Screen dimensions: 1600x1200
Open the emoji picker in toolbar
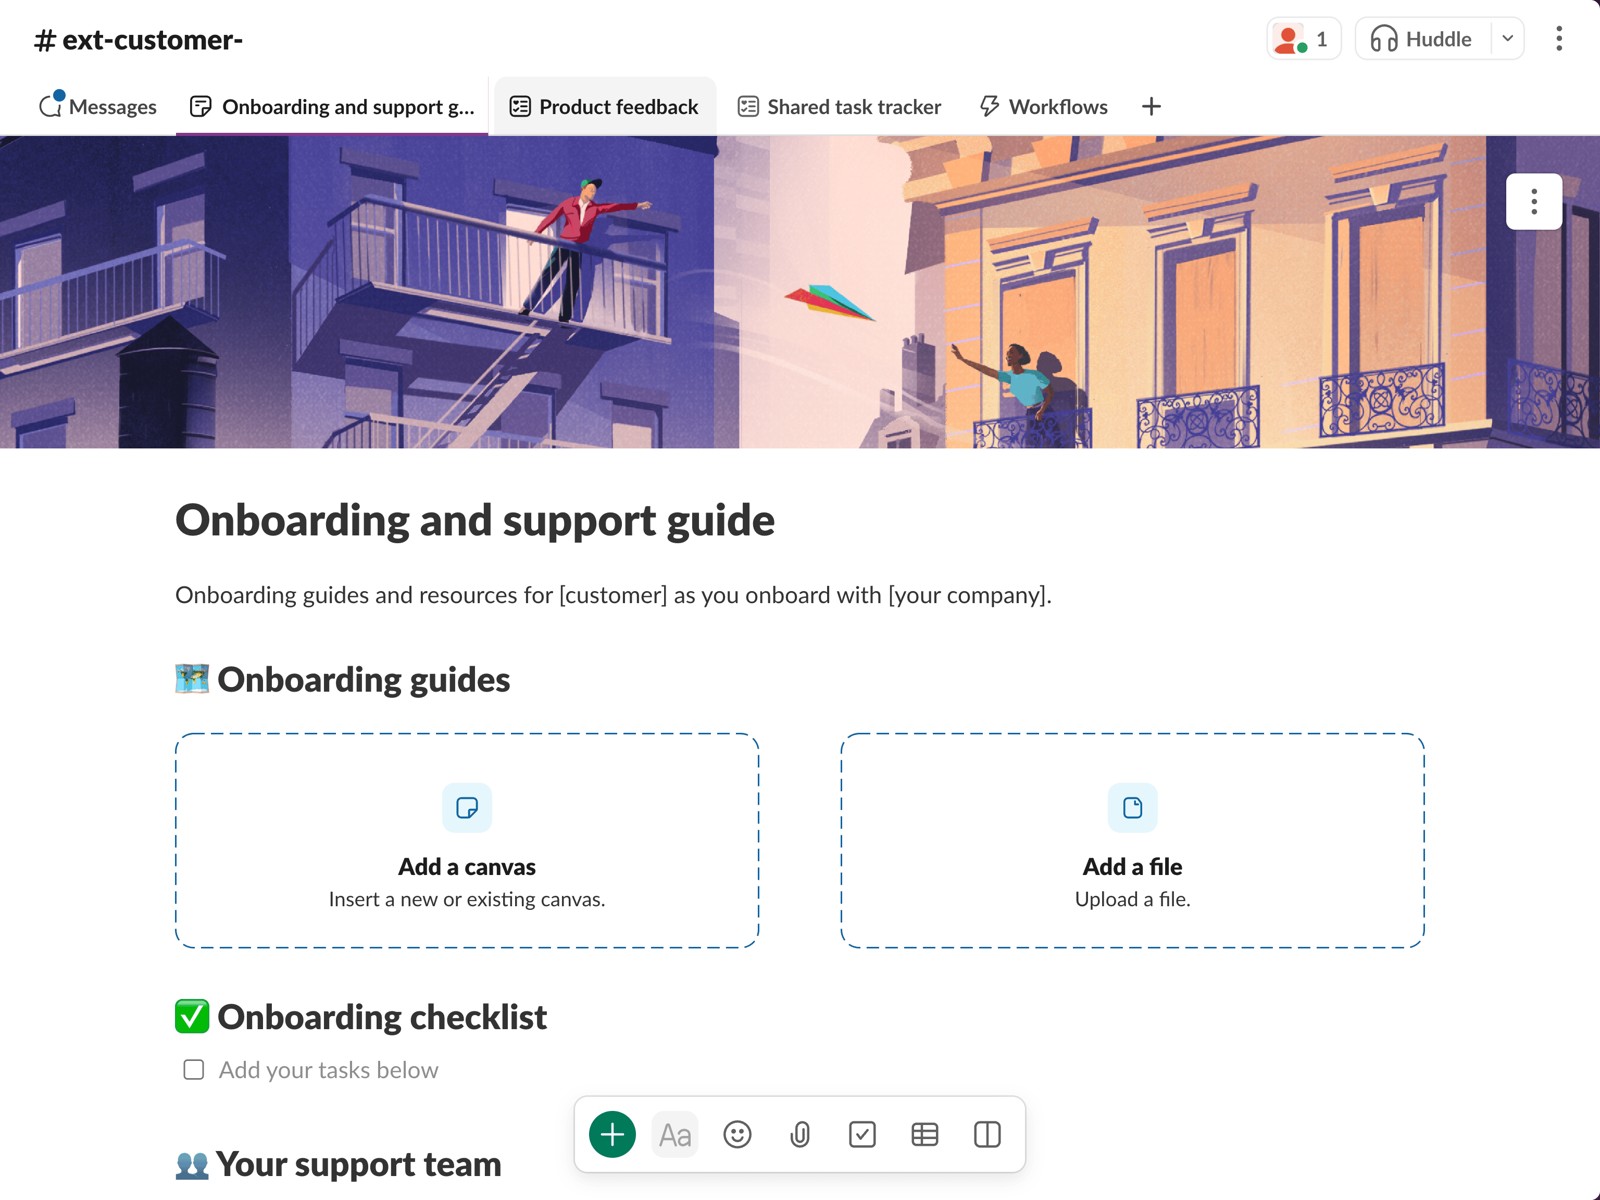[737, 1134]
